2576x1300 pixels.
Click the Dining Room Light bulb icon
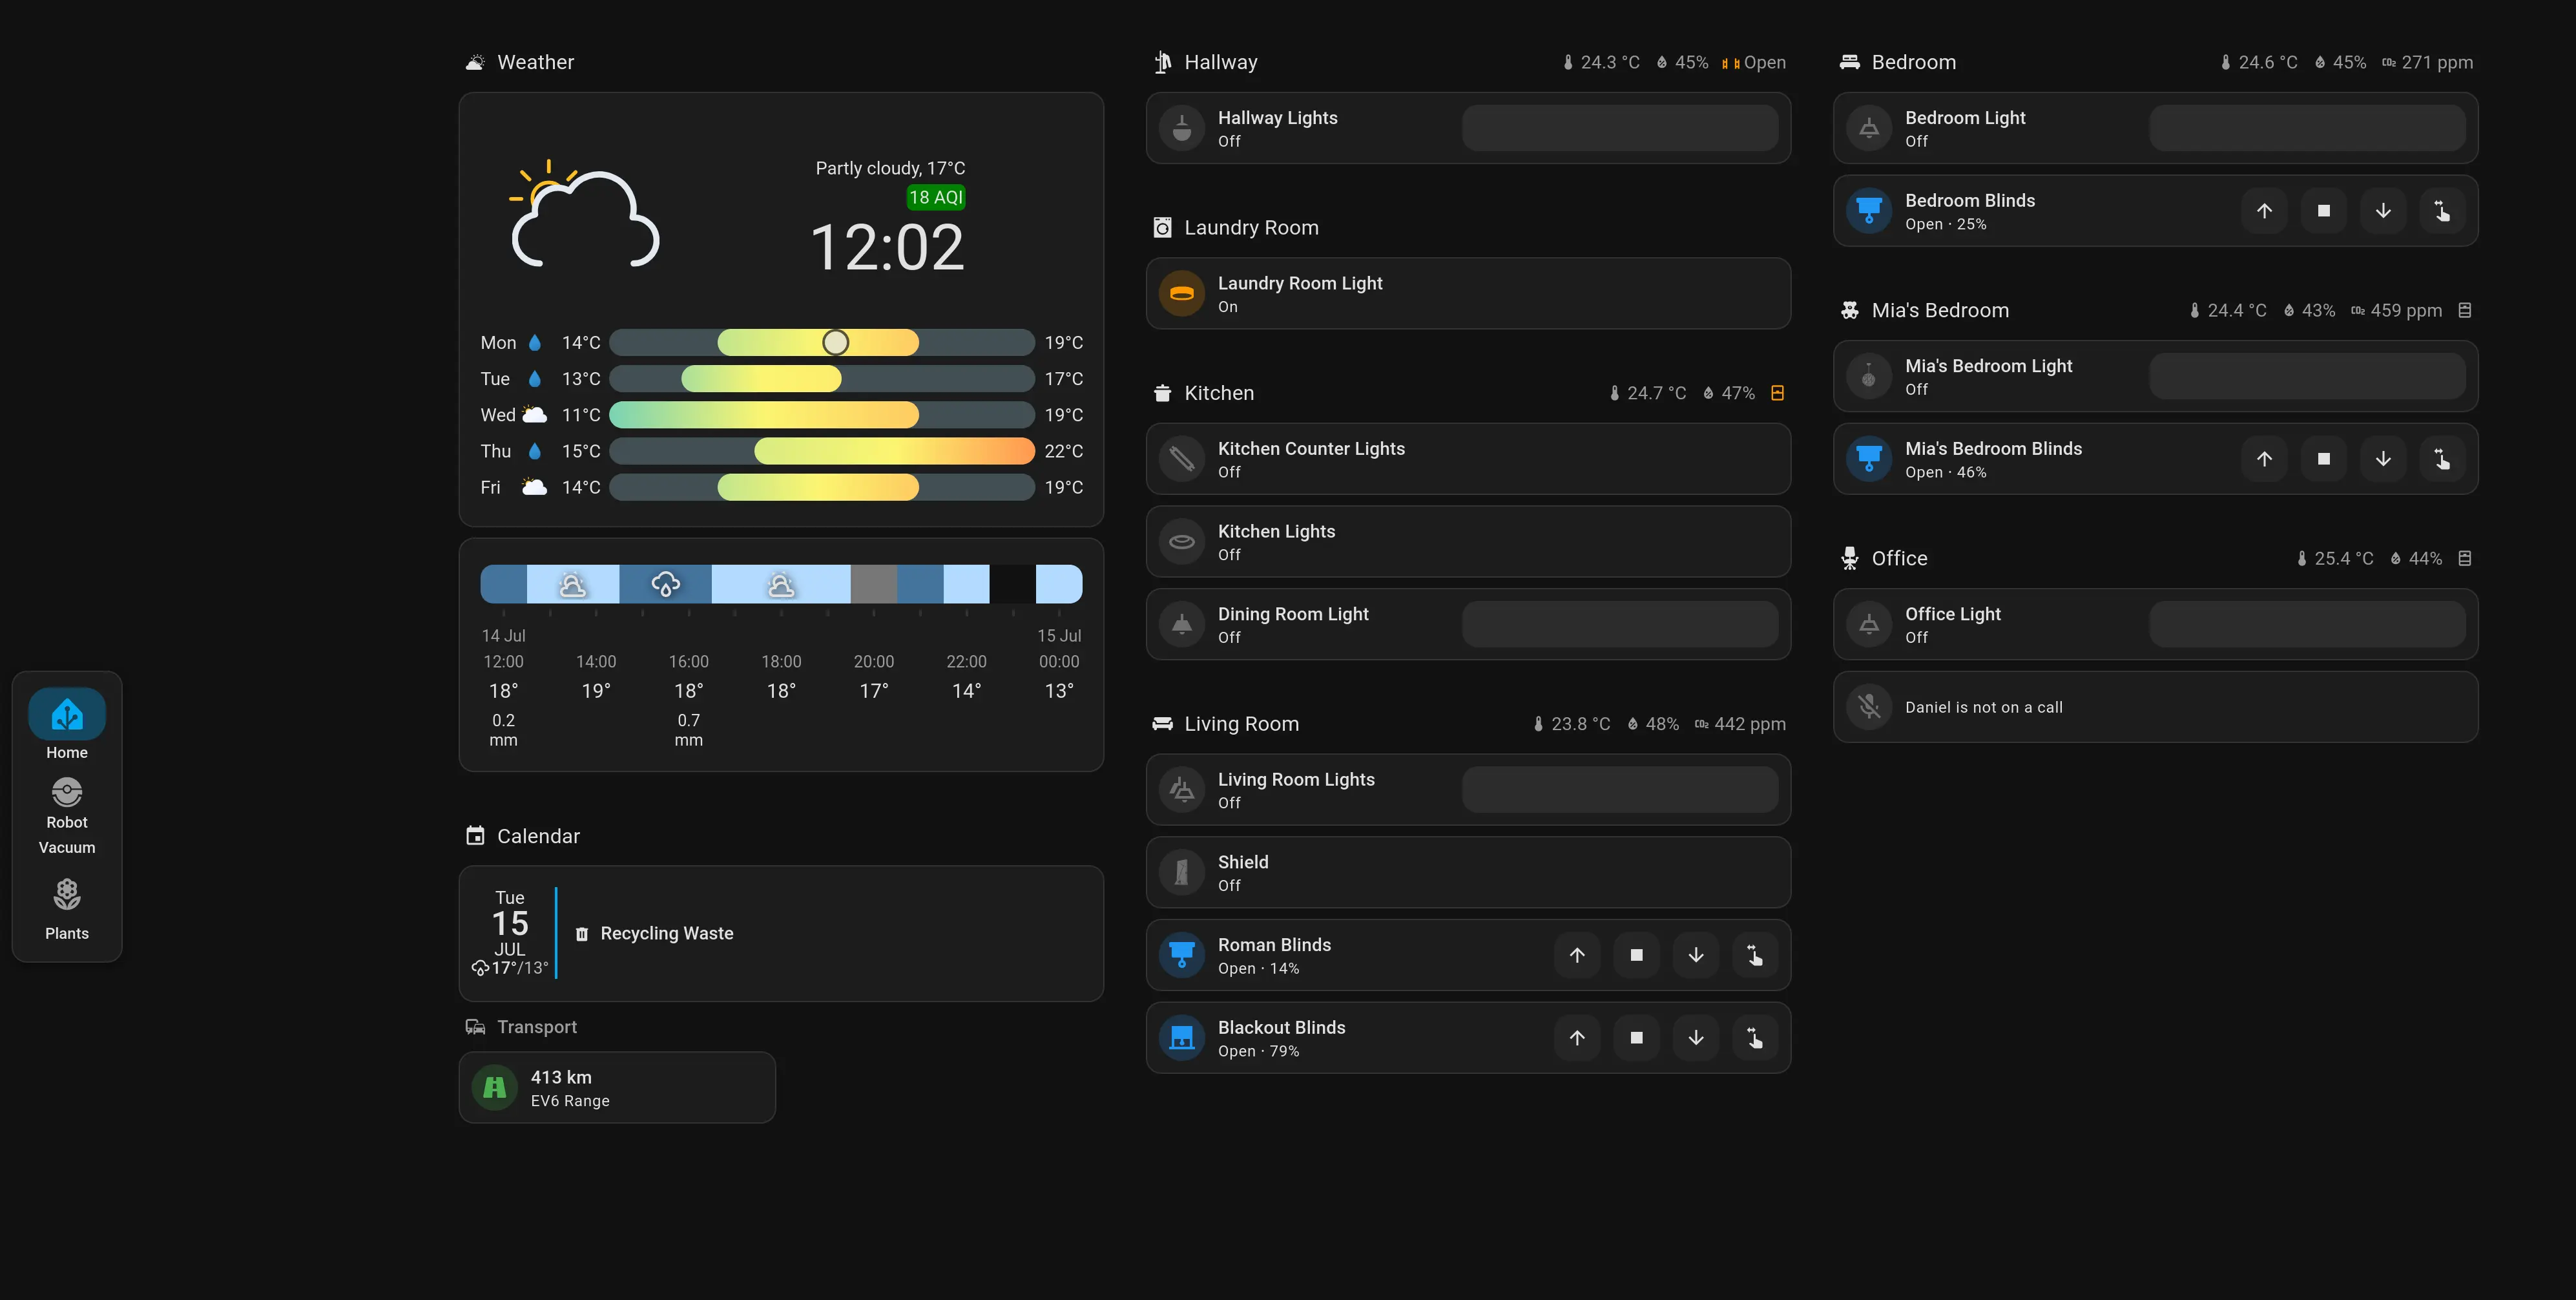click(x=1182, y=623)
